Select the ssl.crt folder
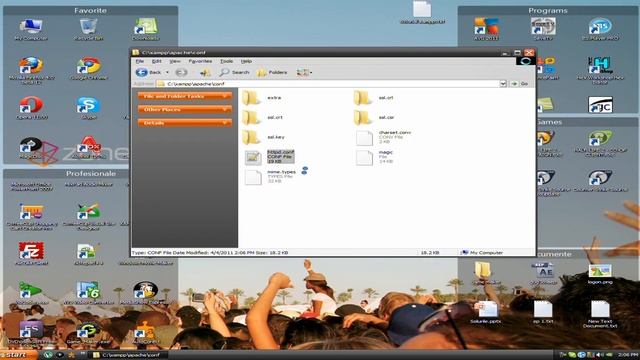The width and height of the screenshot is (640, 360). tap(262, 118)
